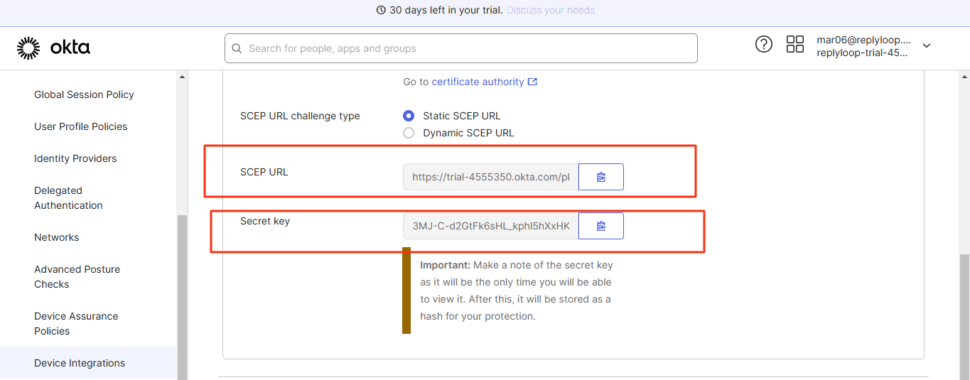Open Delegated Authentication in sidebar
Image resolution: width=970 pixels, height=380 pixels.
pos(69,198)
